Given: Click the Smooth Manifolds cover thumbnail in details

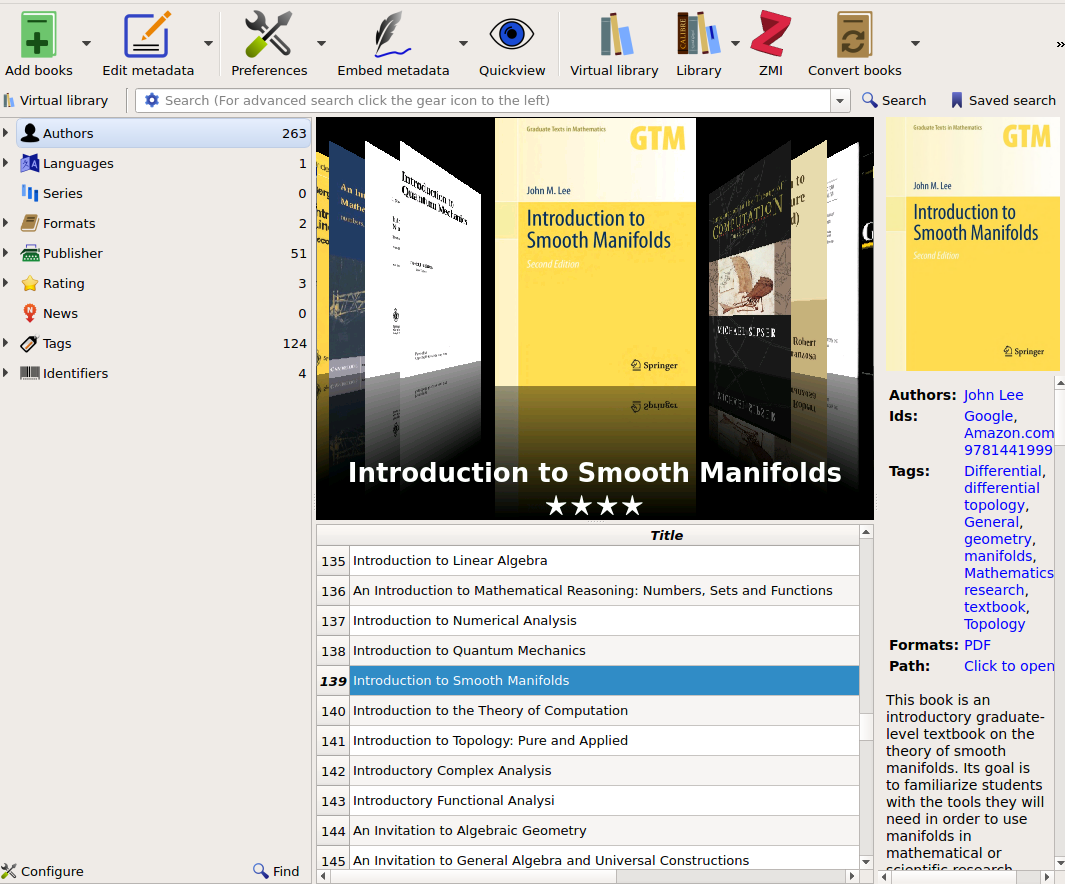Looking at the screenshot, I should [972, 244].
